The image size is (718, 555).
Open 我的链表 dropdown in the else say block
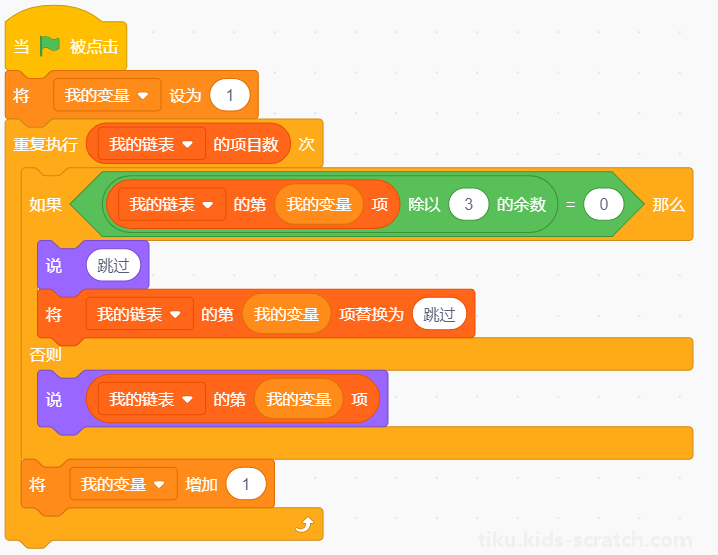152,399
